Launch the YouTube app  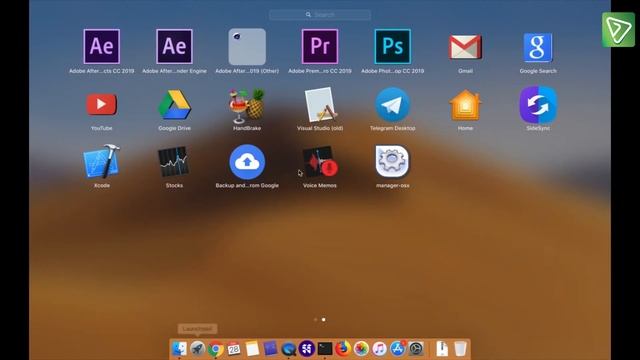[102, 104]
